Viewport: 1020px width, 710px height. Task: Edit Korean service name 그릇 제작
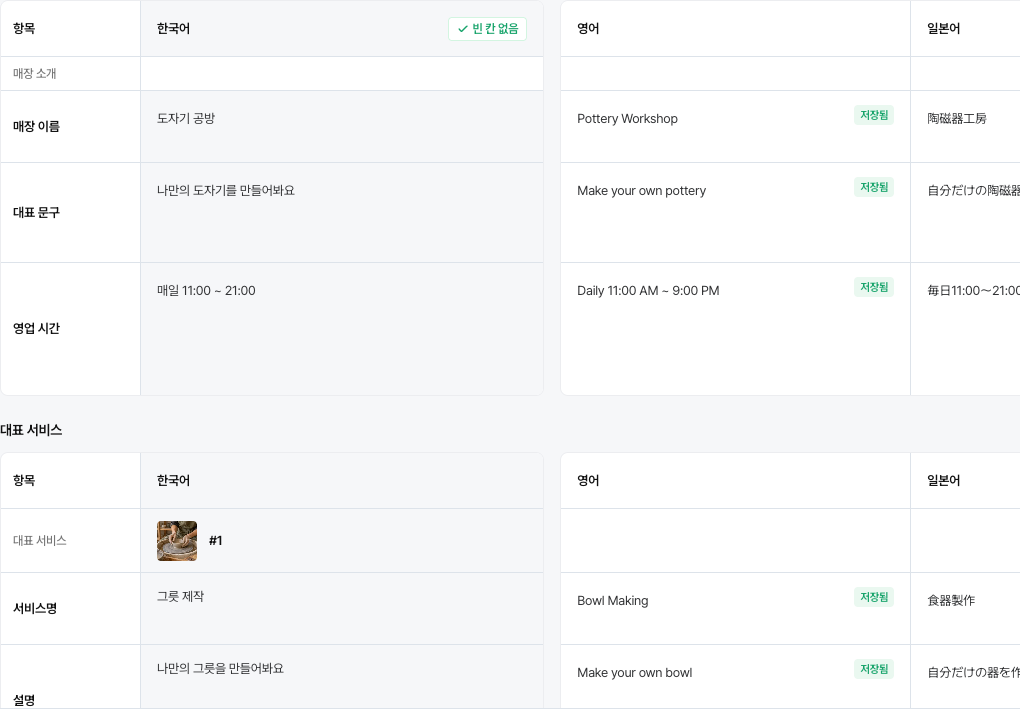tap(342, 608)
